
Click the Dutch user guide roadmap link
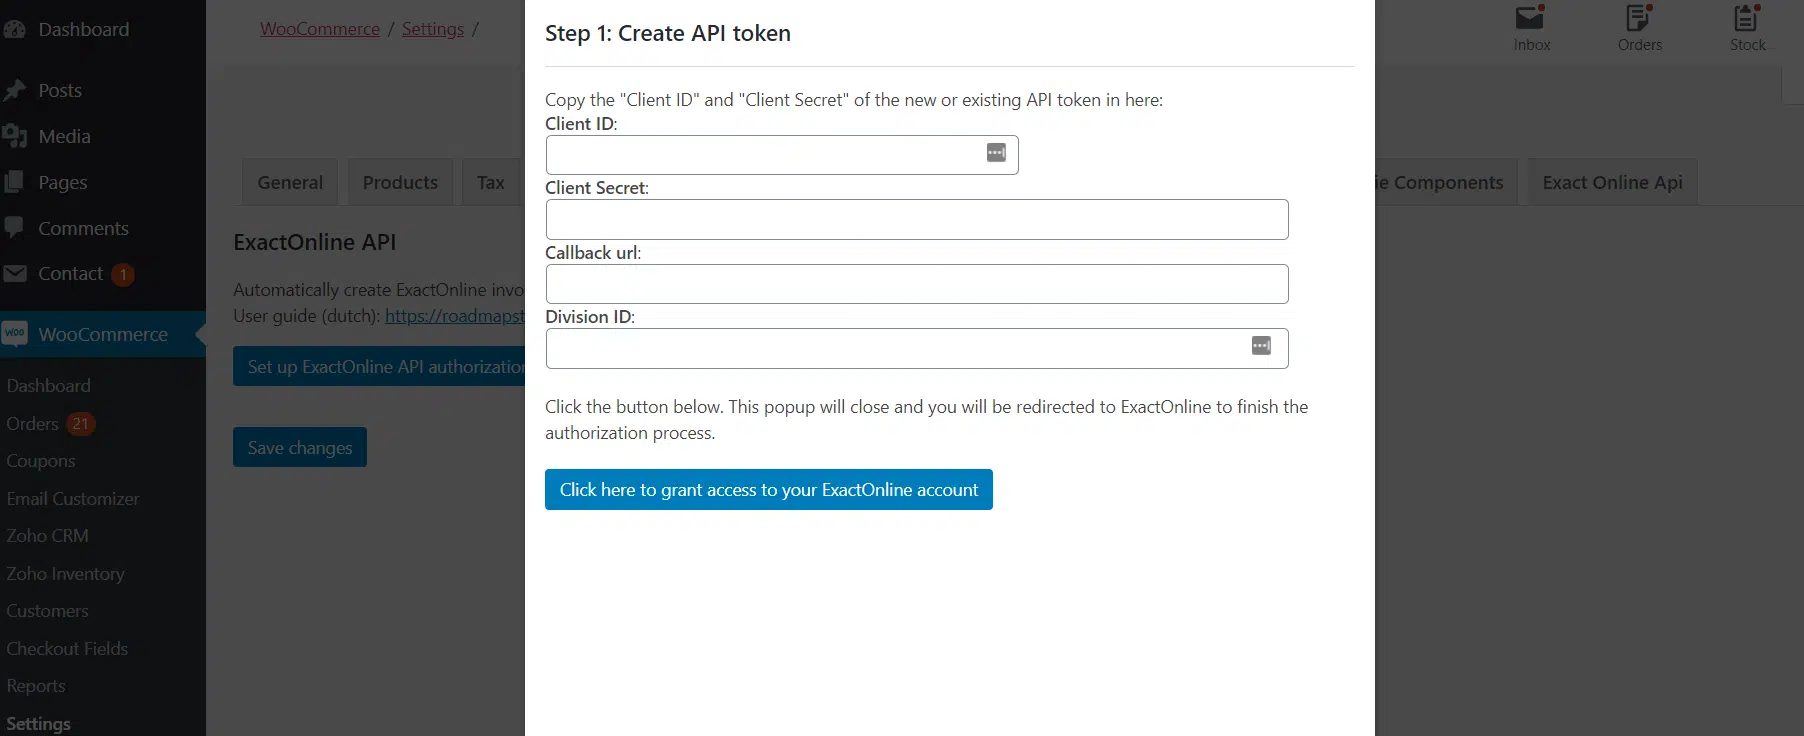pos(455,316)
